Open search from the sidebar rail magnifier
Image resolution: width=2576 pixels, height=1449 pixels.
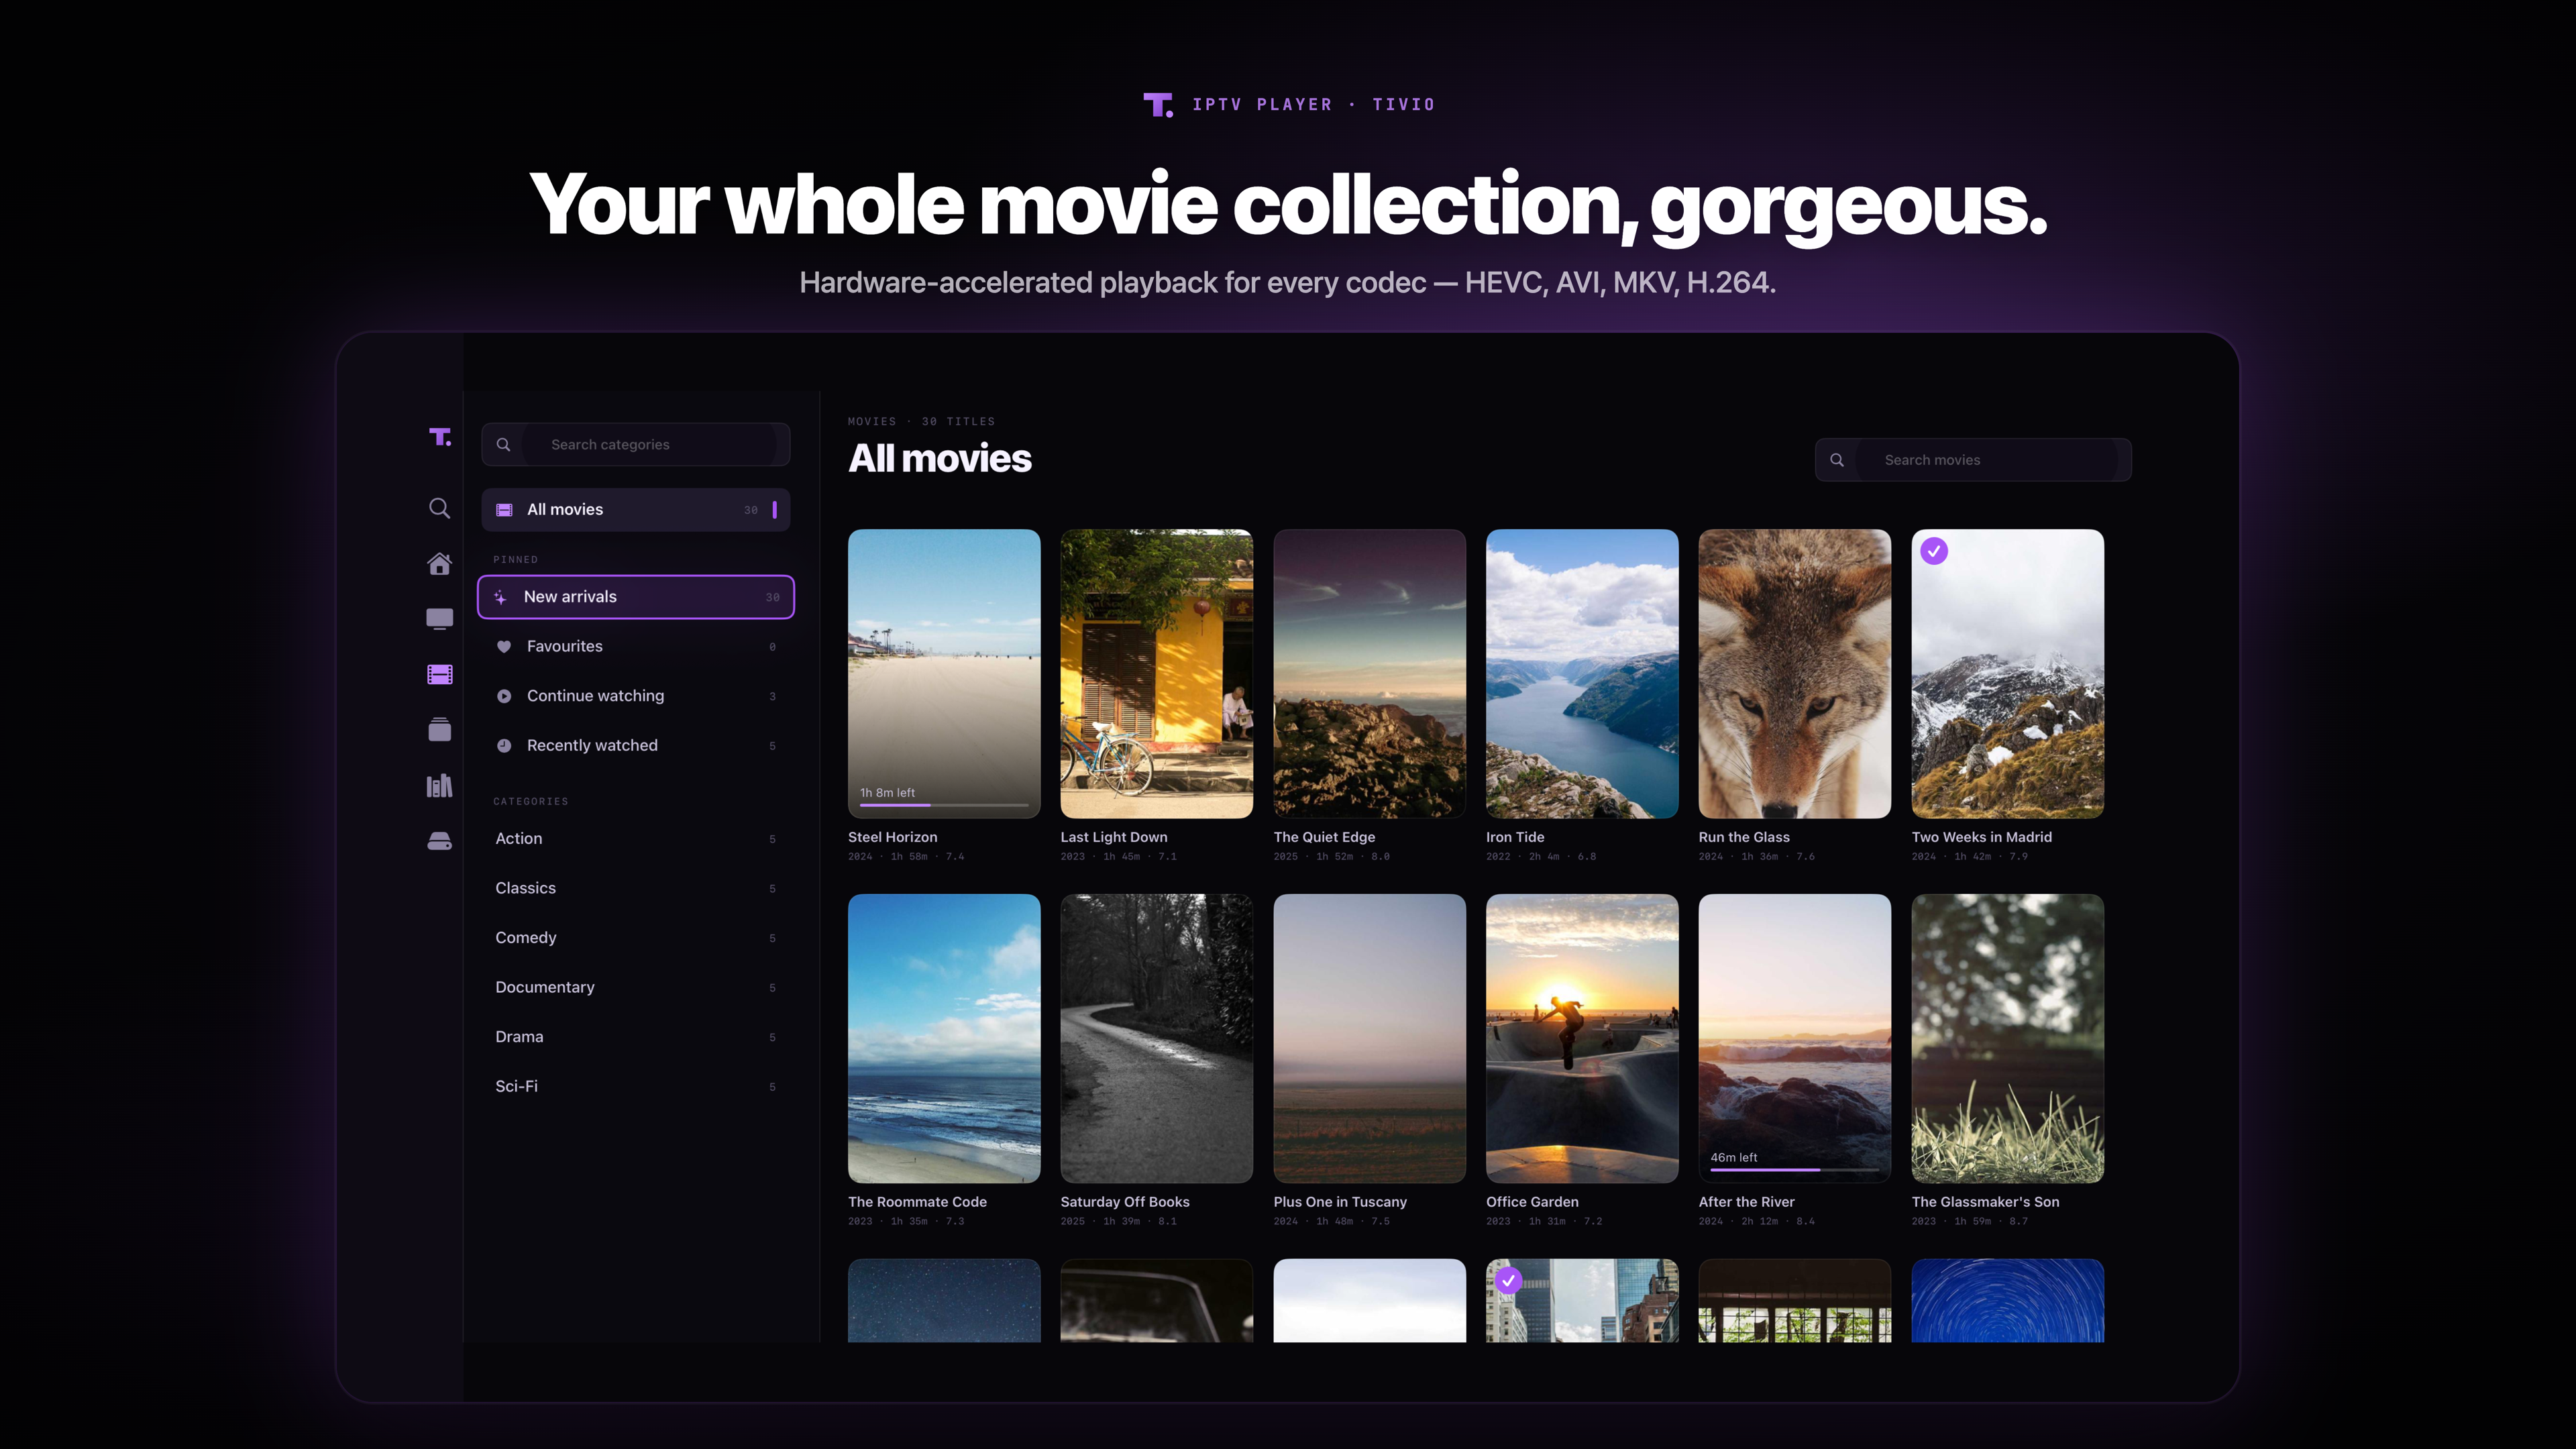click(439, 508)
